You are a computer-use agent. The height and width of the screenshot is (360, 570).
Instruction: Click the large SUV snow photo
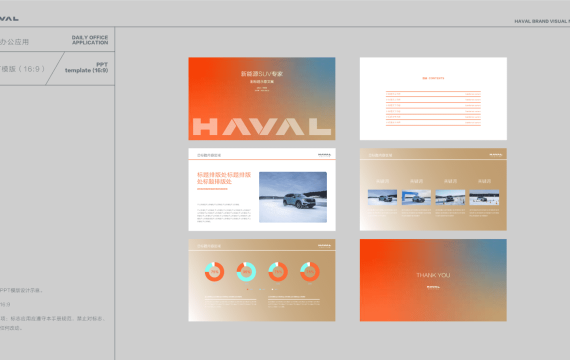[293, 197]
